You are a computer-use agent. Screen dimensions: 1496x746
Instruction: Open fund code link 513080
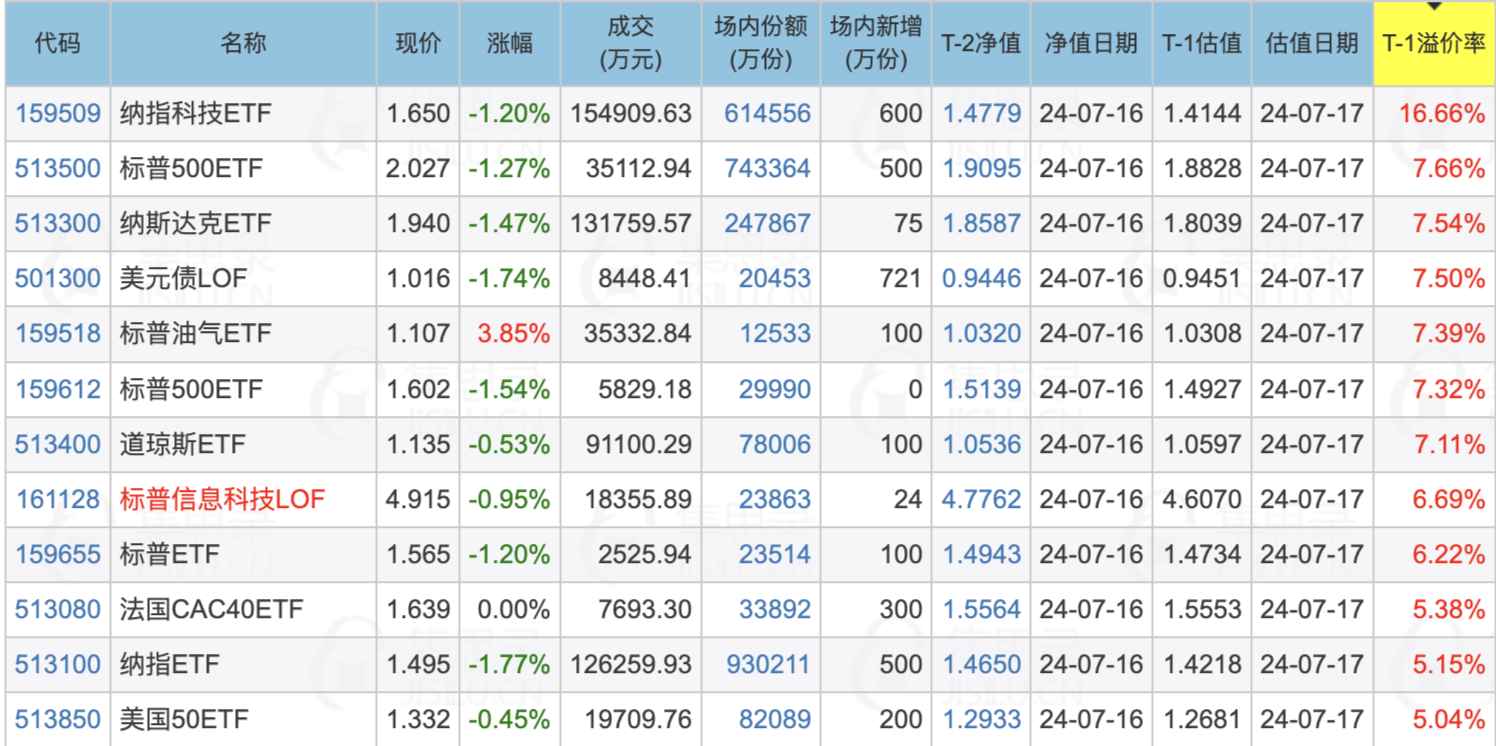point(58,609)
